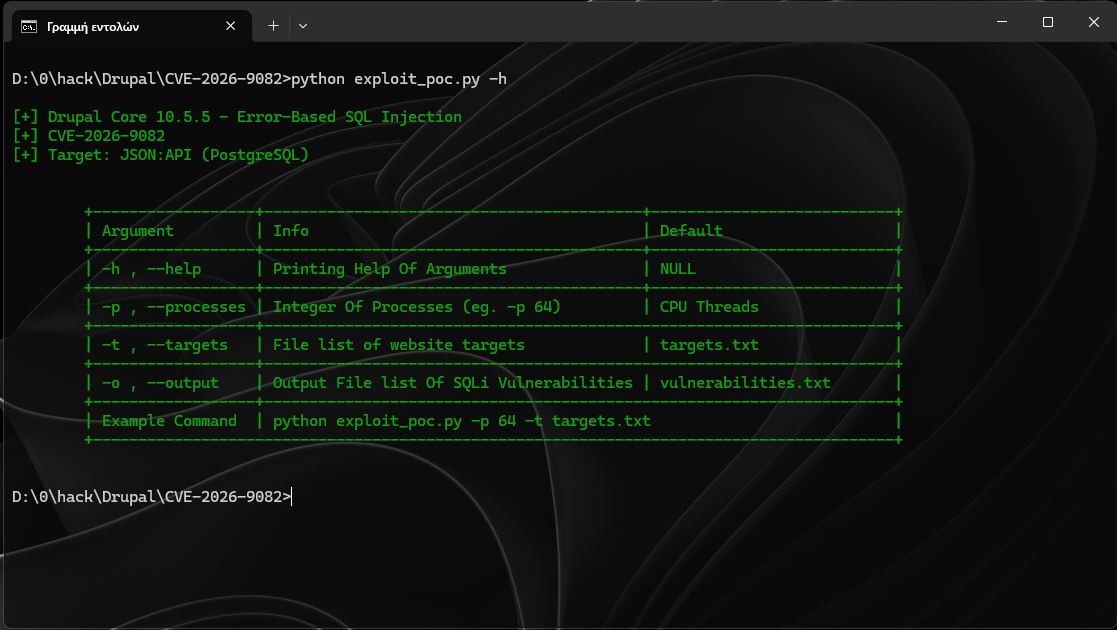Click 'python exploit_poc.py -p 64 -t targets.txt' text
1117x630 pixels.
pyautogui.click(x=462, y=421)
